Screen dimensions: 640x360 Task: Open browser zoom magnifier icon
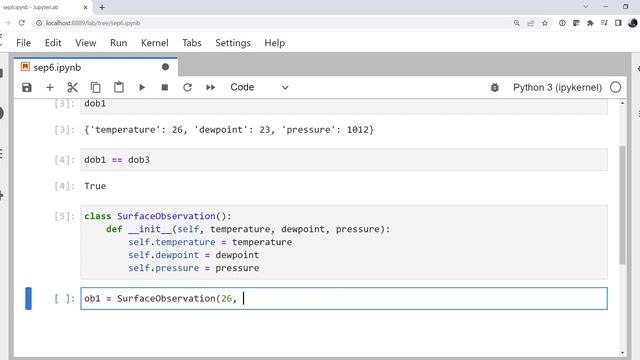click(x=517, y=23)
